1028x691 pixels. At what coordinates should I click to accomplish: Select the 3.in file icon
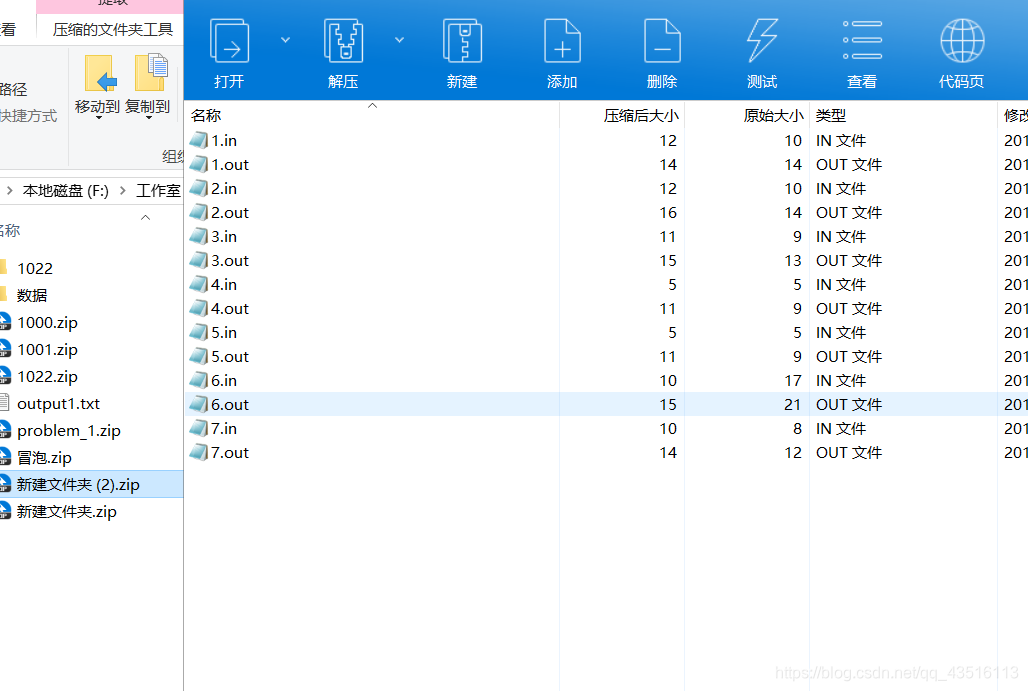tap(199, 237)
